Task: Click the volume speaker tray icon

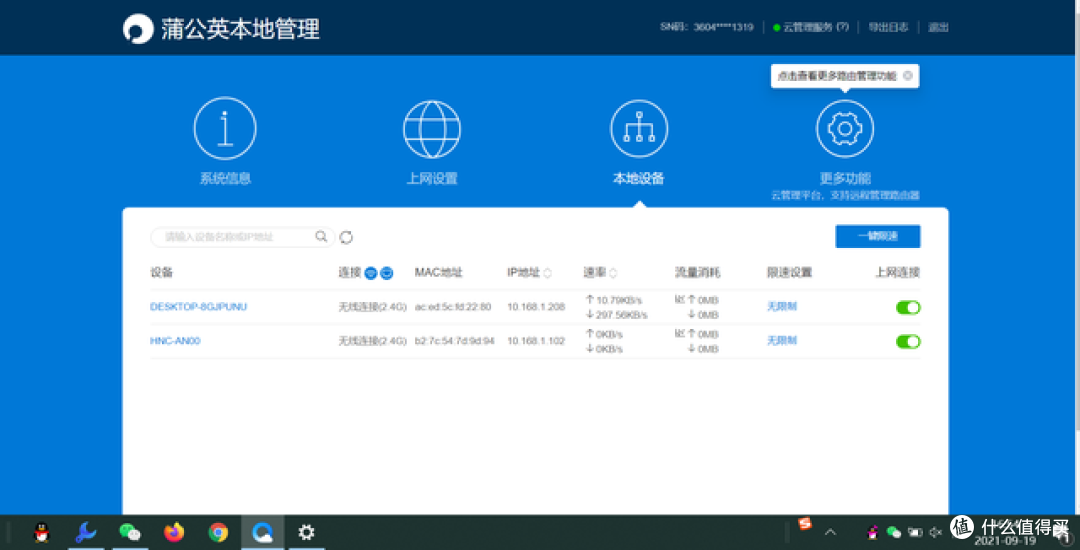Action: [x=935, y=531]
